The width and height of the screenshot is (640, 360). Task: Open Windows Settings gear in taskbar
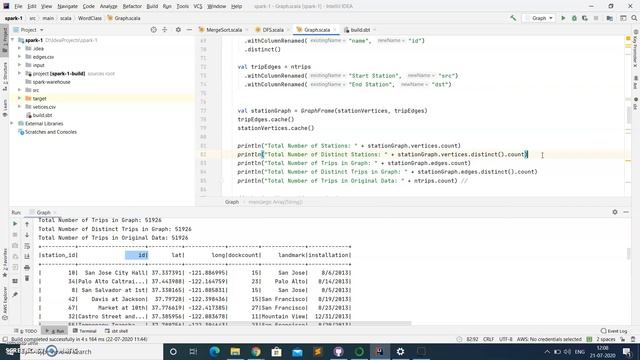click(400, 351)
